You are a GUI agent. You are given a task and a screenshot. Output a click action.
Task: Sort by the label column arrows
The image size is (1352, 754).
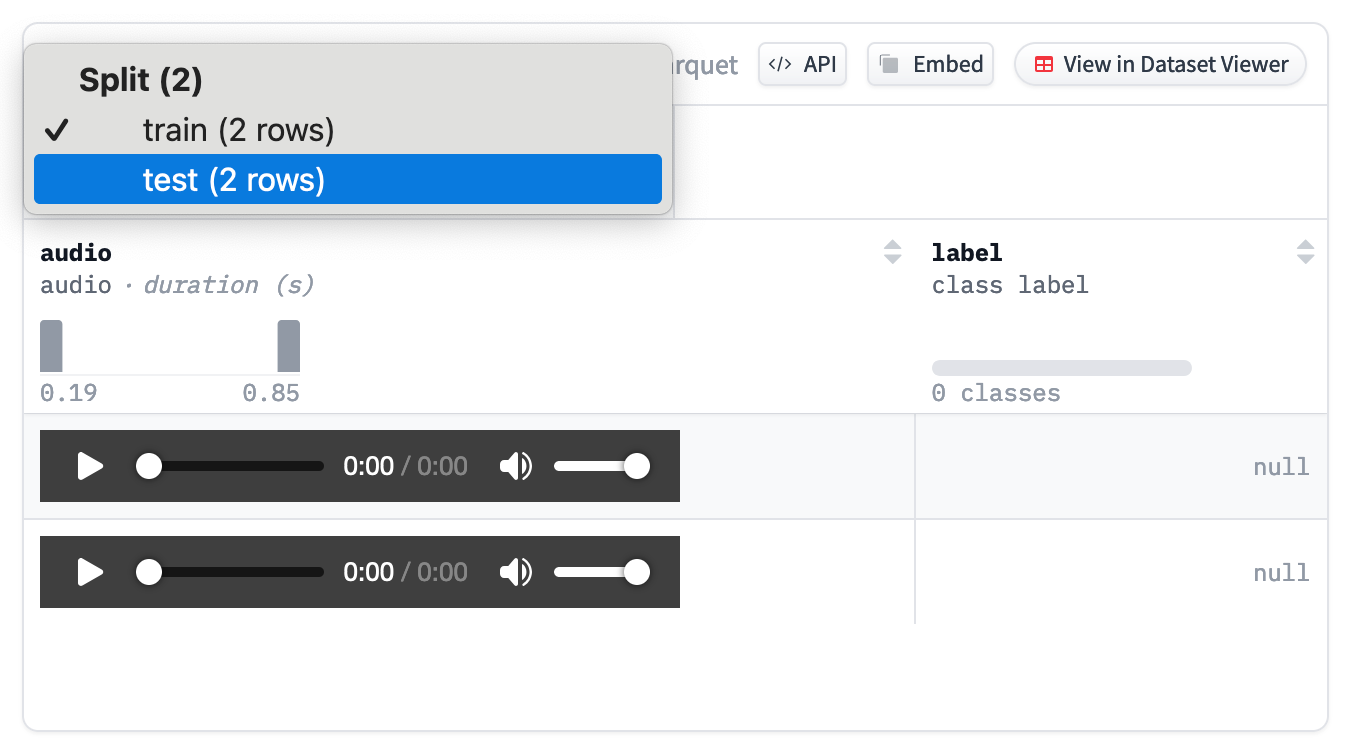tap(1305, 252)
